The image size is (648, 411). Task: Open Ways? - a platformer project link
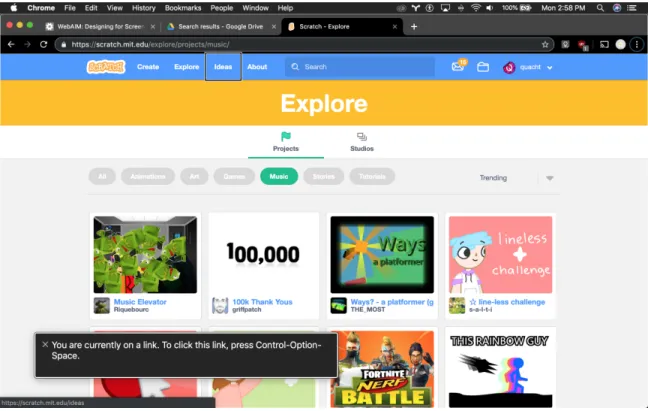pyautogui.click(x=392, y=302)
